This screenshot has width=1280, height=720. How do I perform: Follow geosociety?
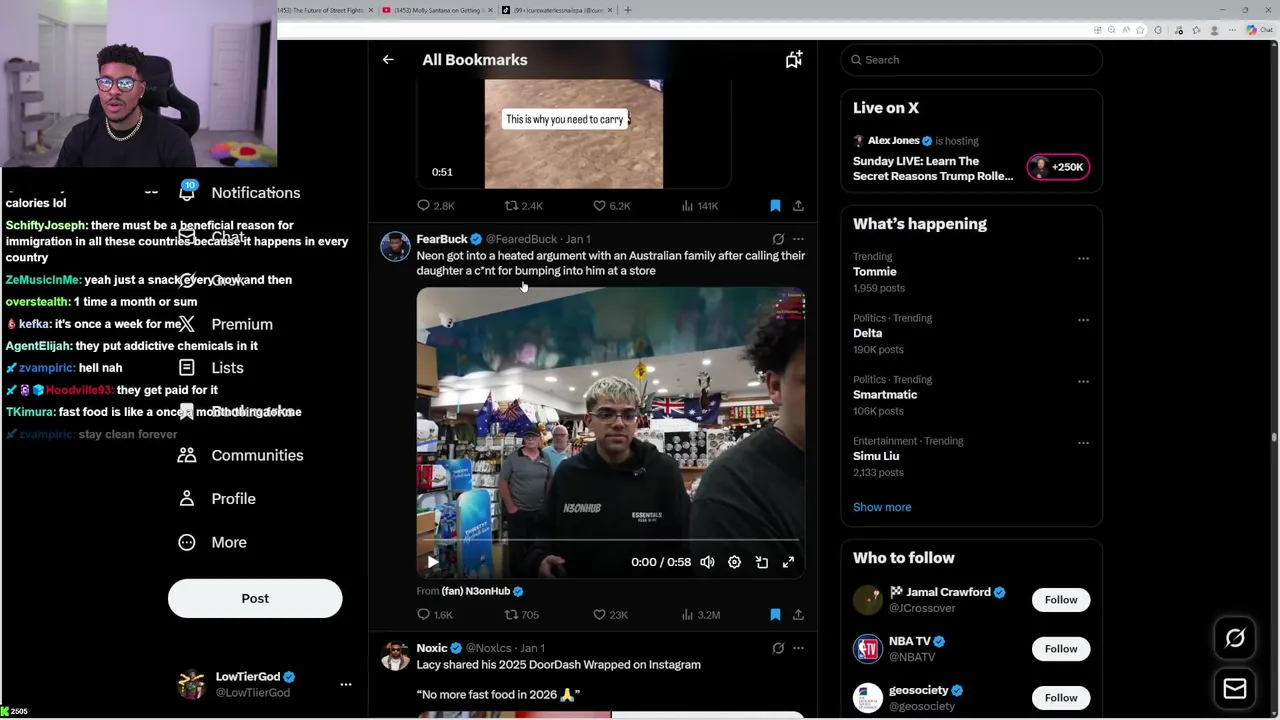point(1061,698)
